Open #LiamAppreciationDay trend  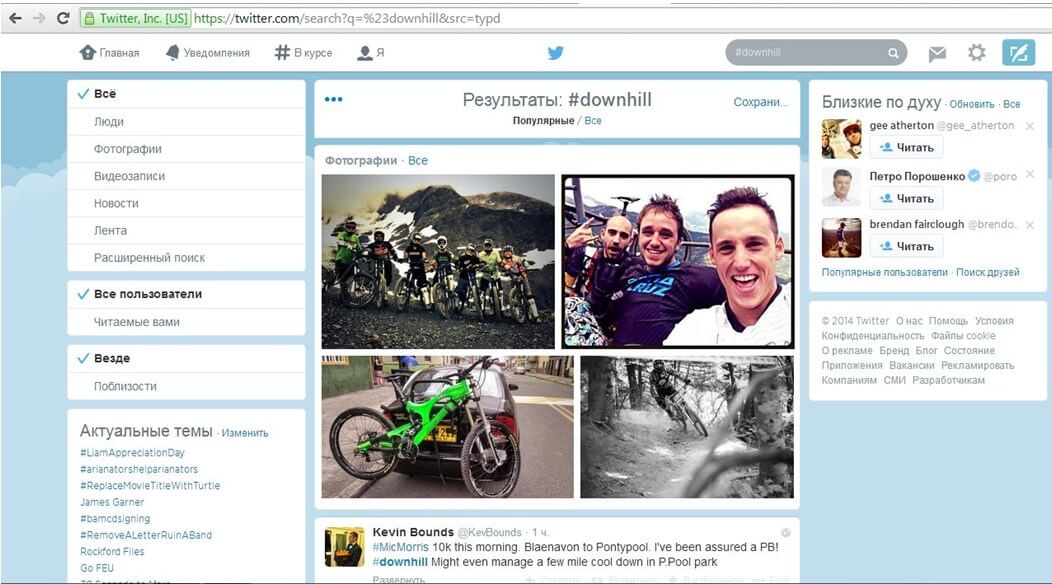132,453
